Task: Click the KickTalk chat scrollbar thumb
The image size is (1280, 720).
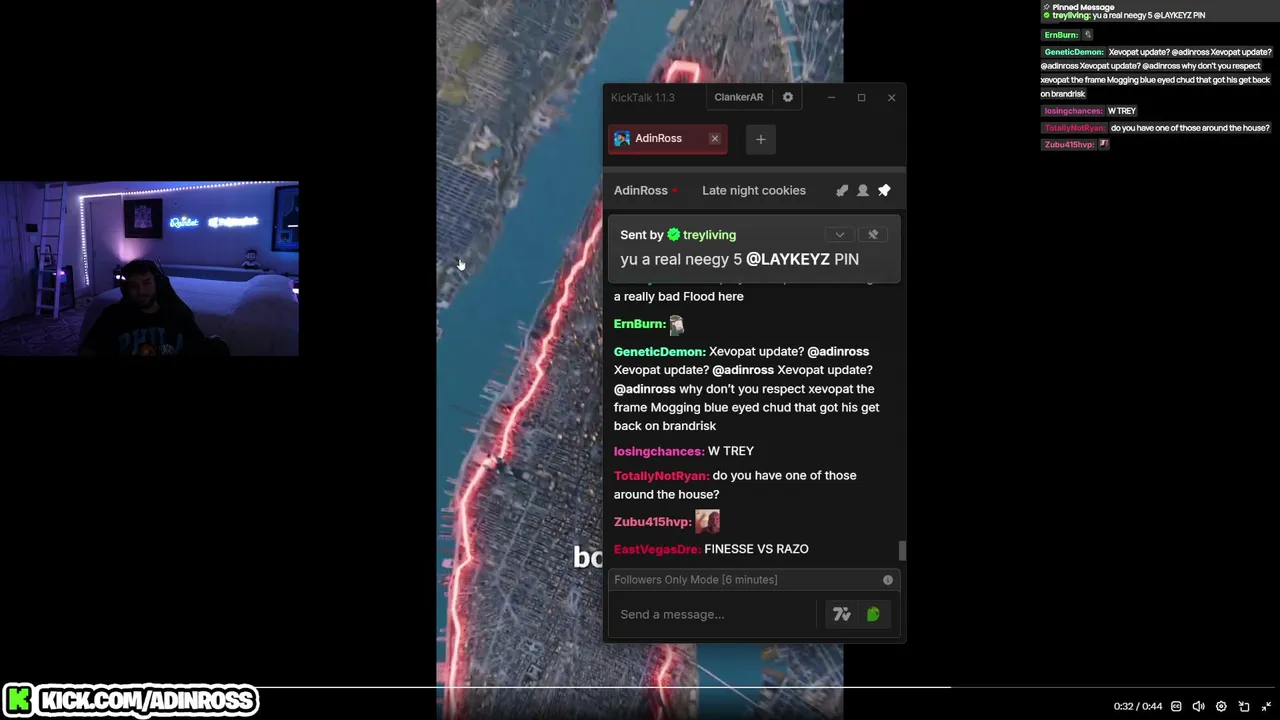Action: click(x=902, y=551)
